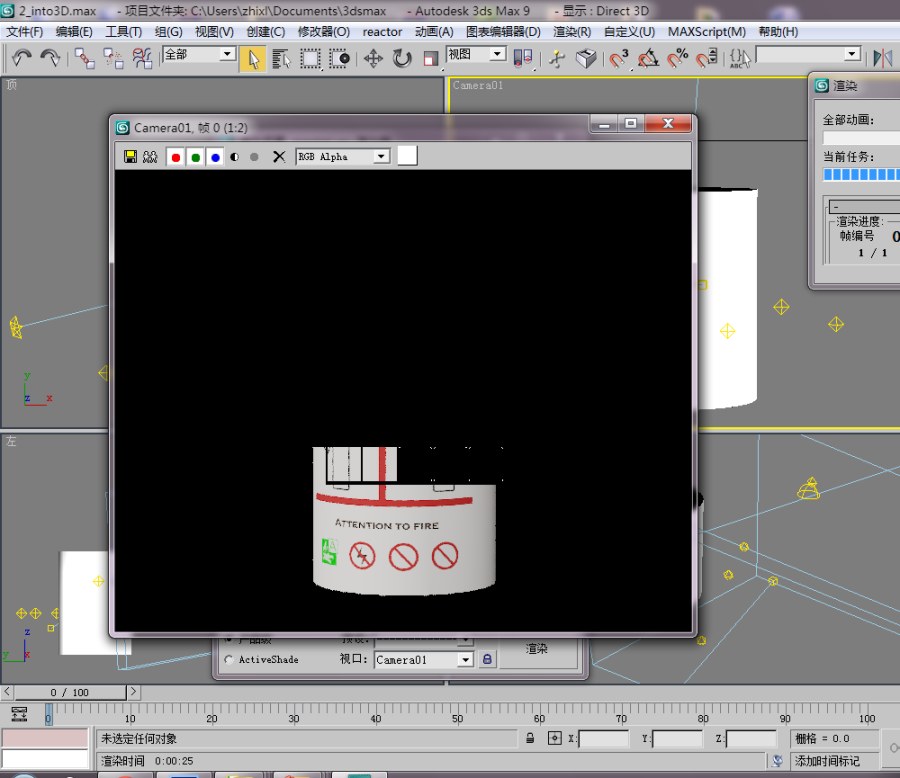Toggle the green channel display
Screen dimensions: 900x778
click(x=196, y=157)
